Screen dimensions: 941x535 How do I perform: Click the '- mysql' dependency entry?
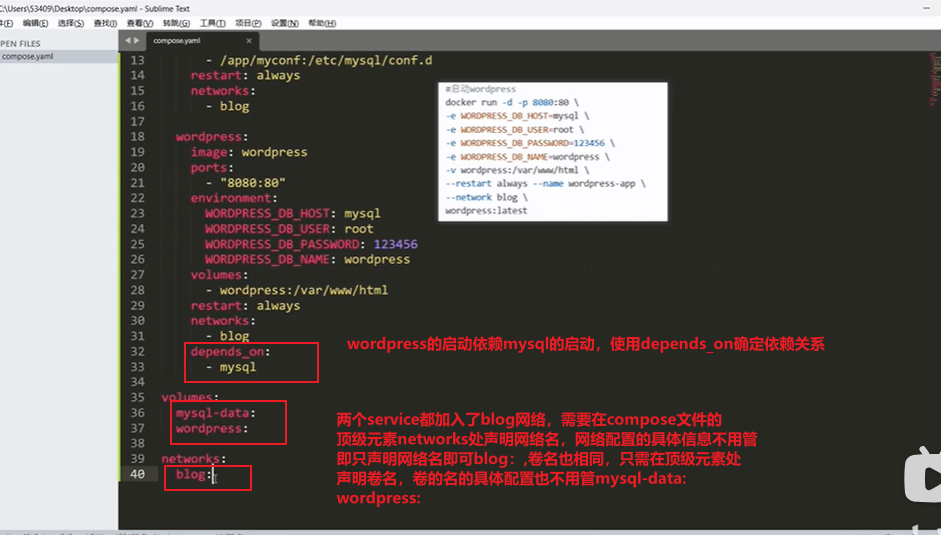coord(231,367)
